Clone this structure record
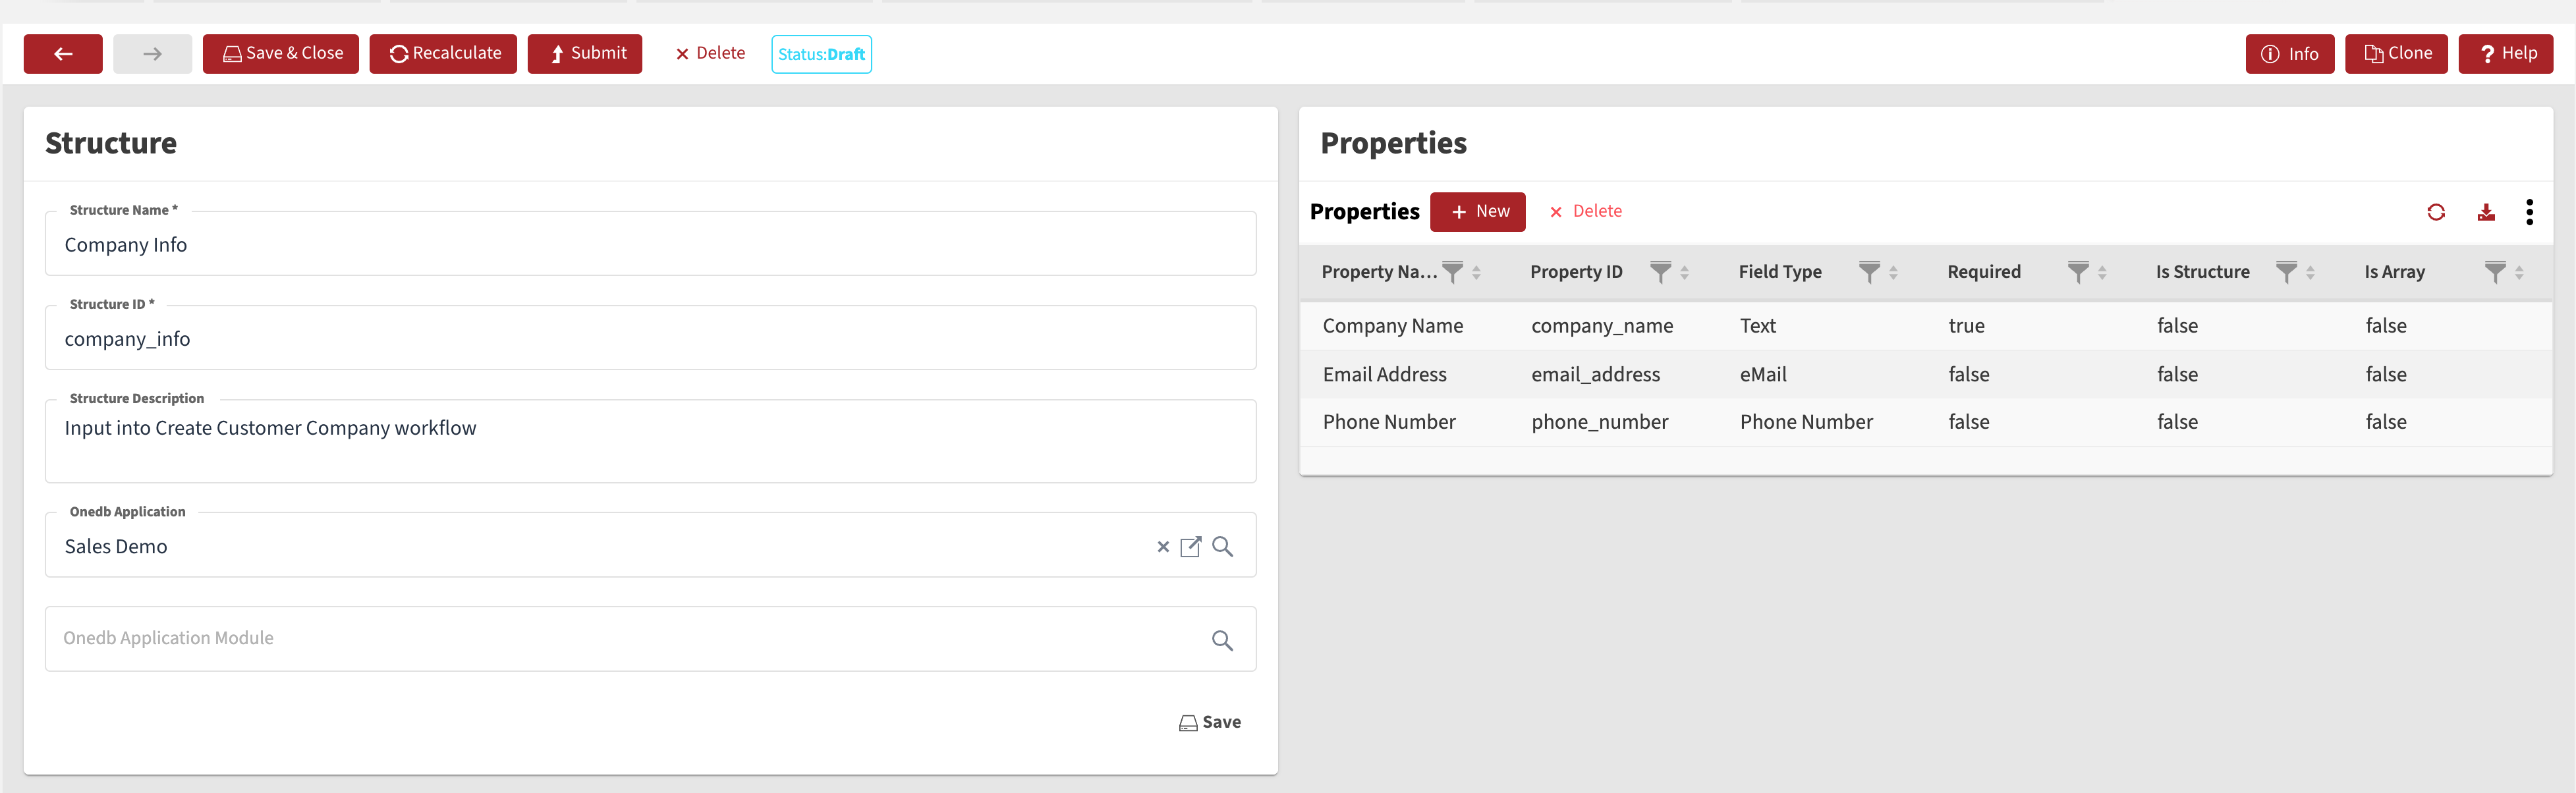 2396,54
